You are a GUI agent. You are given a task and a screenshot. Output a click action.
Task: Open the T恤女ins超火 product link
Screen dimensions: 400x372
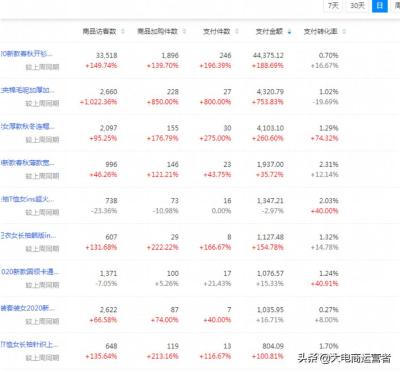(x=27, y=199)
